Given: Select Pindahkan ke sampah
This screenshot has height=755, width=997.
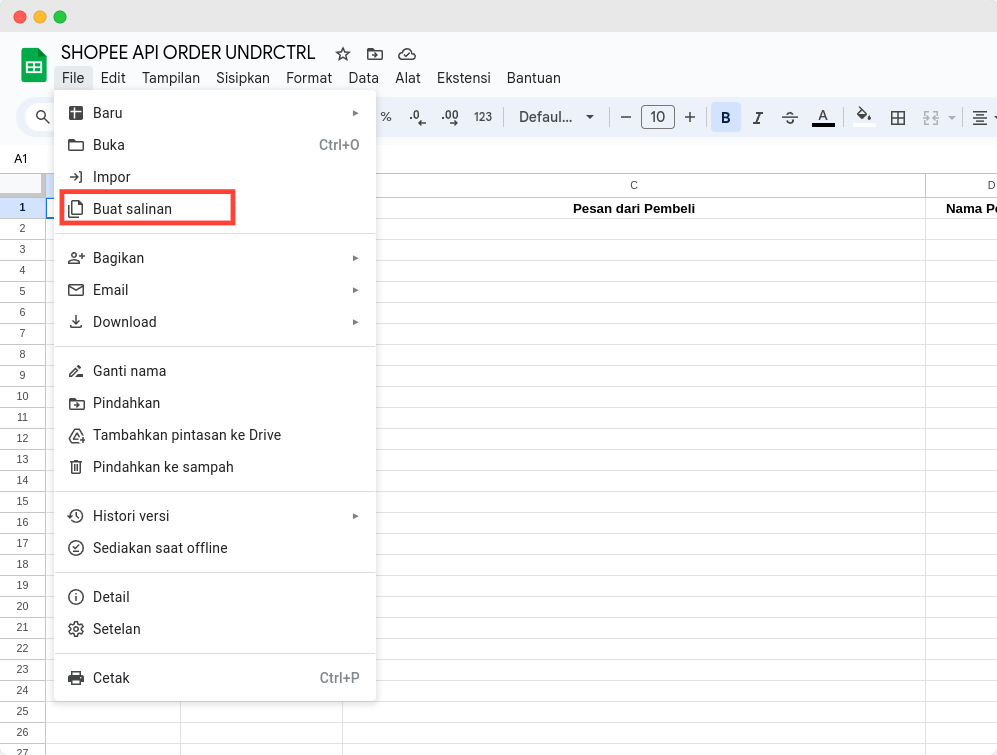Looking at the screenshot, I should click(215, 467).
